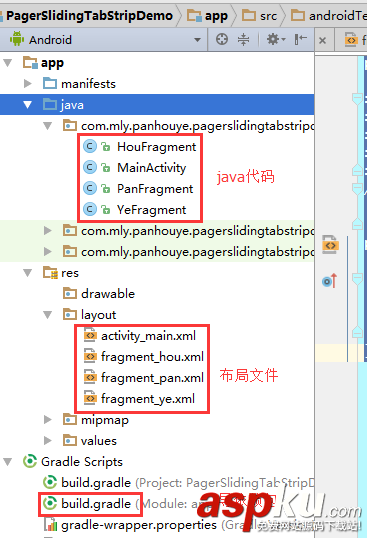Open gradle-wrapper.properties file

pyautogui.click(x=139, y=525)
